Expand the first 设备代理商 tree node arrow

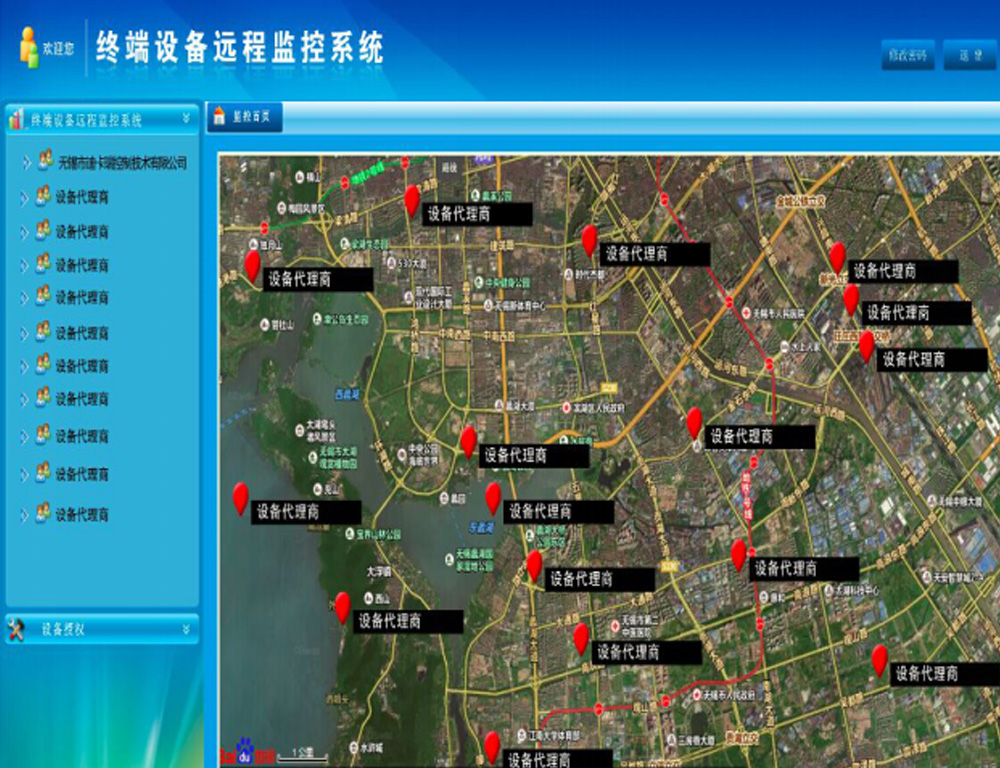coord(25,198)
